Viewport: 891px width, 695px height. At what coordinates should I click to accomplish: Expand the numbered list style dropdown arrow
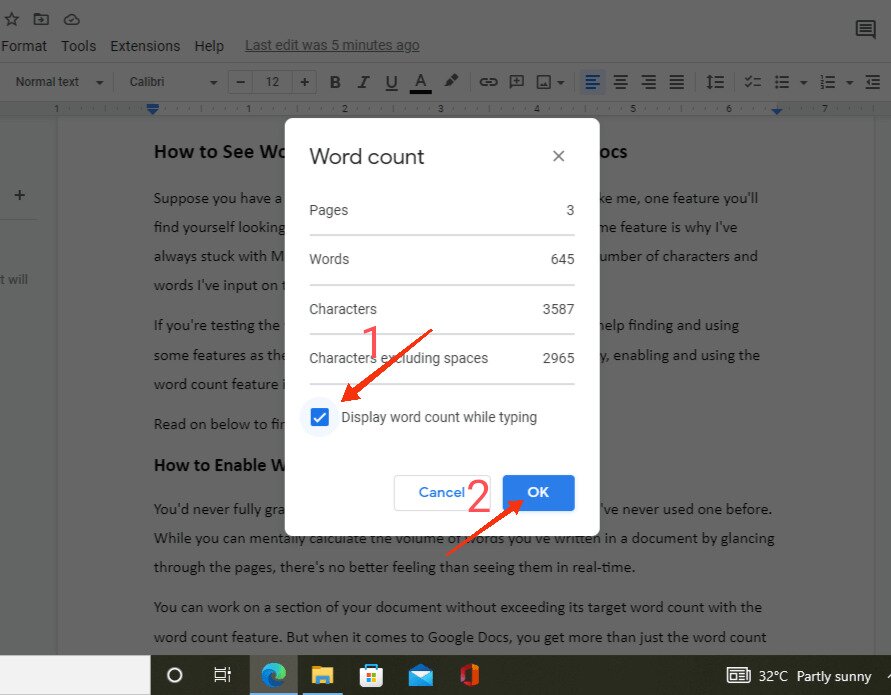[x=850, y=83]
